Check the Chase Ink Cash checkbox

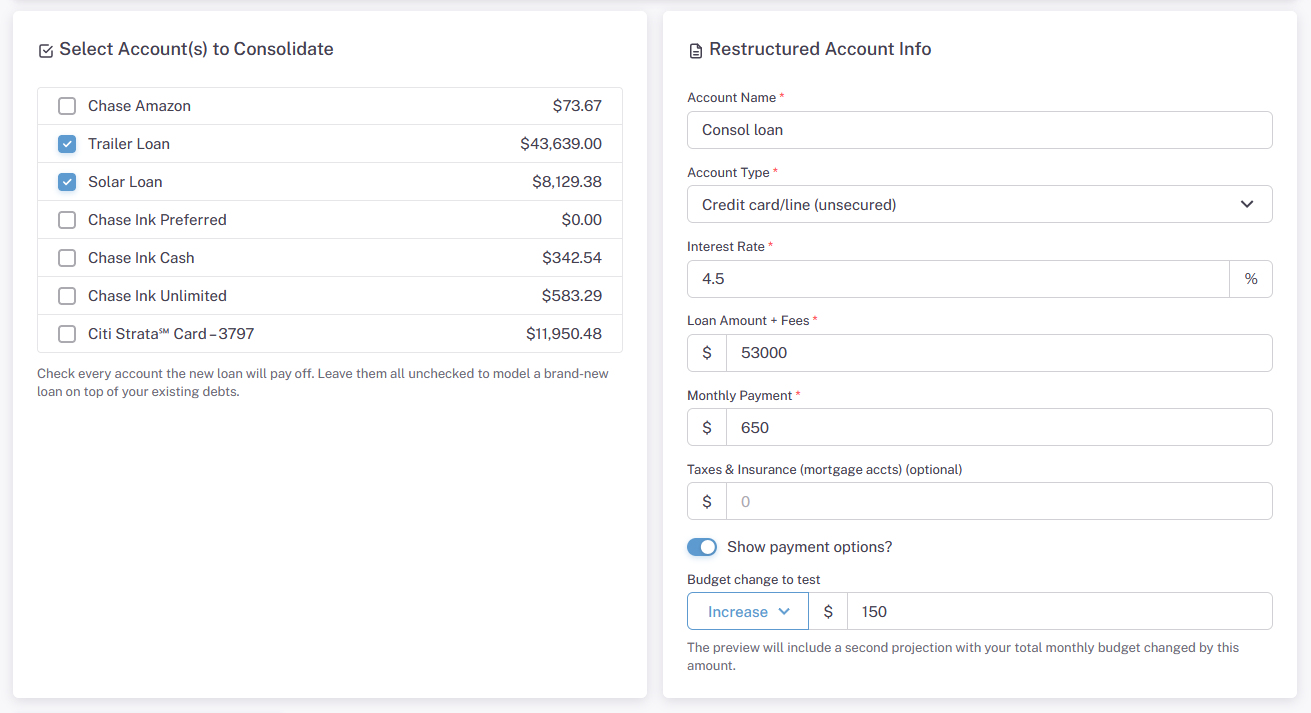67,258
